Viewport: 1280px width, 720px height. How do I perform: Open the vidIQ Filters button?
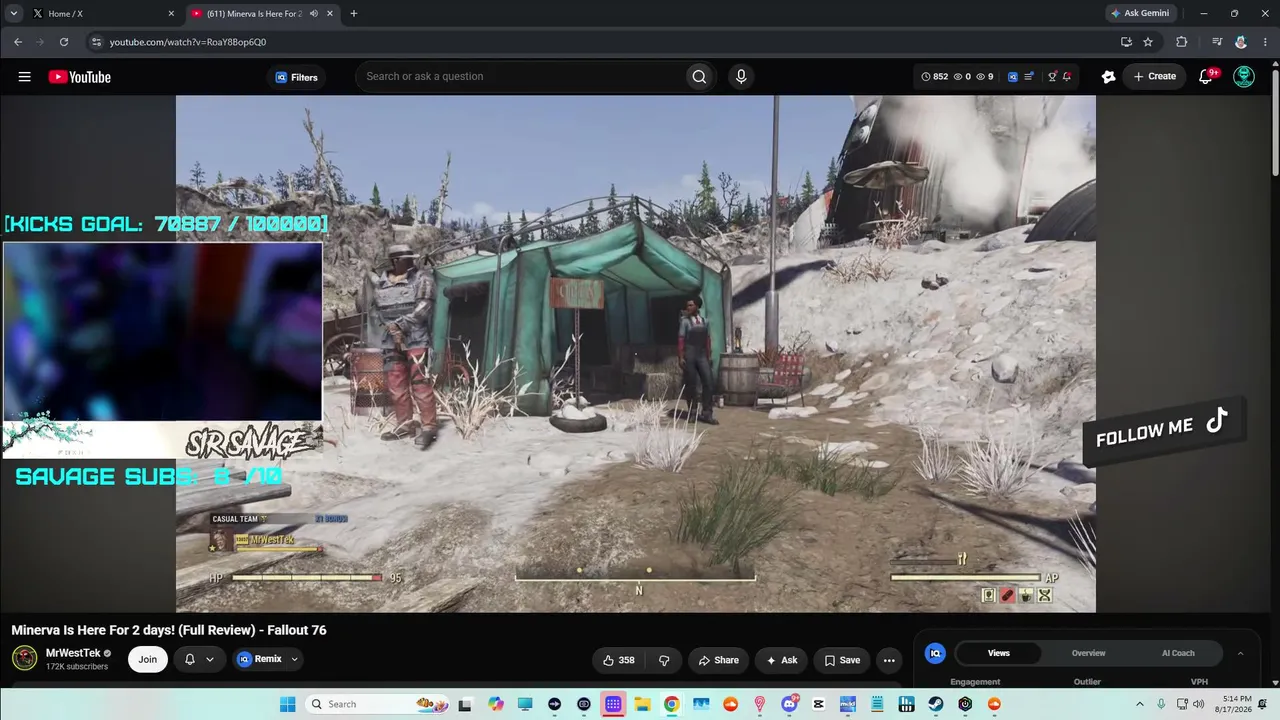point(296,77)
